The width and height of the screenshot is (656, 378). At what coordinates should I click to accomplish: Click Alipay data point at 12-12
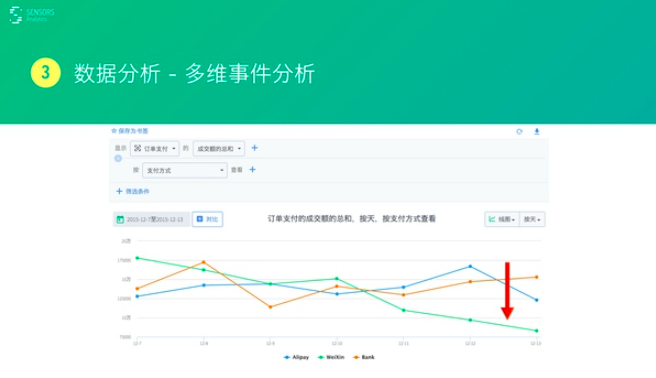(x=470, y=266)
